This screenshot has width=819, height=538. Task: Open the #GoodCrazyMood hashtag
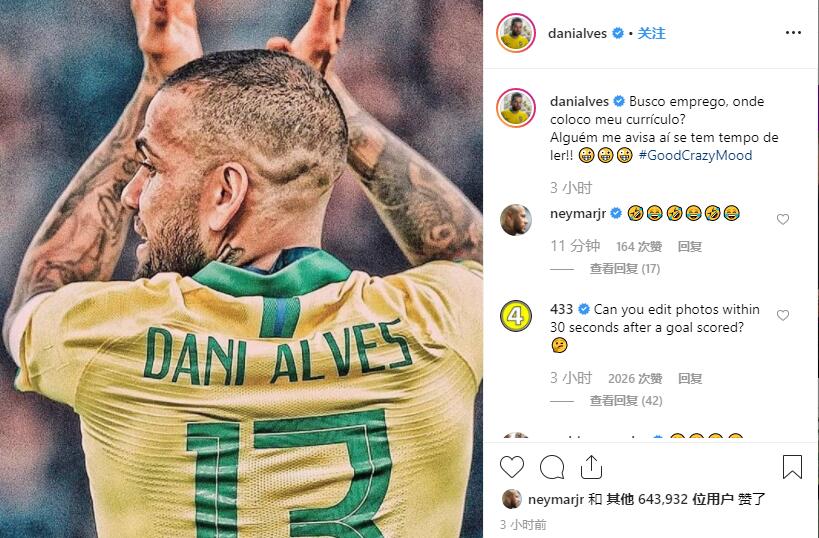pyautogui.click(x=695, y=155)
